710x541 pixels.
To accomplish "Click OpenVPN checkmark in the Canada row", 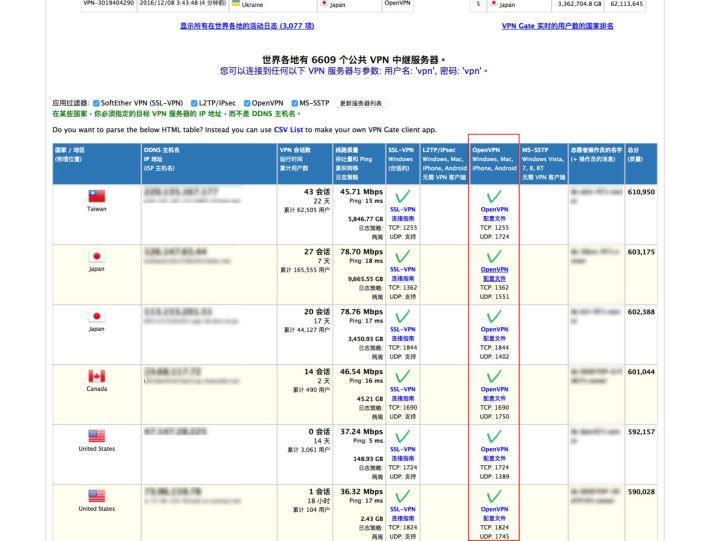I will click(x=494, y=376).
